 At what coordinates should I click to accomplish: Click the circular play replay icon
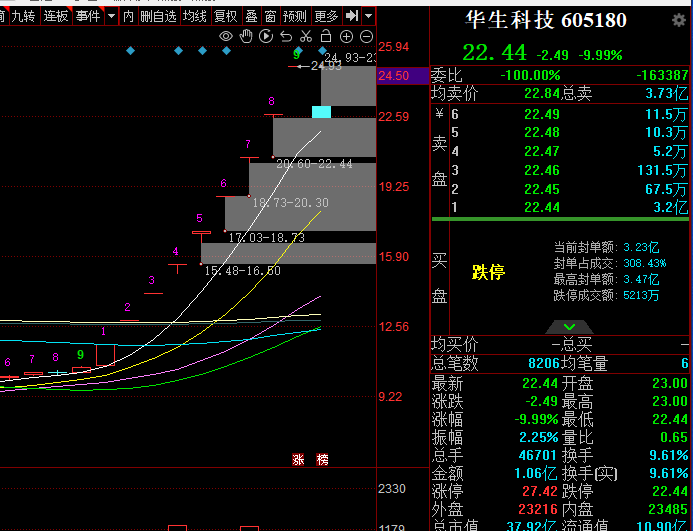point(266,36)
